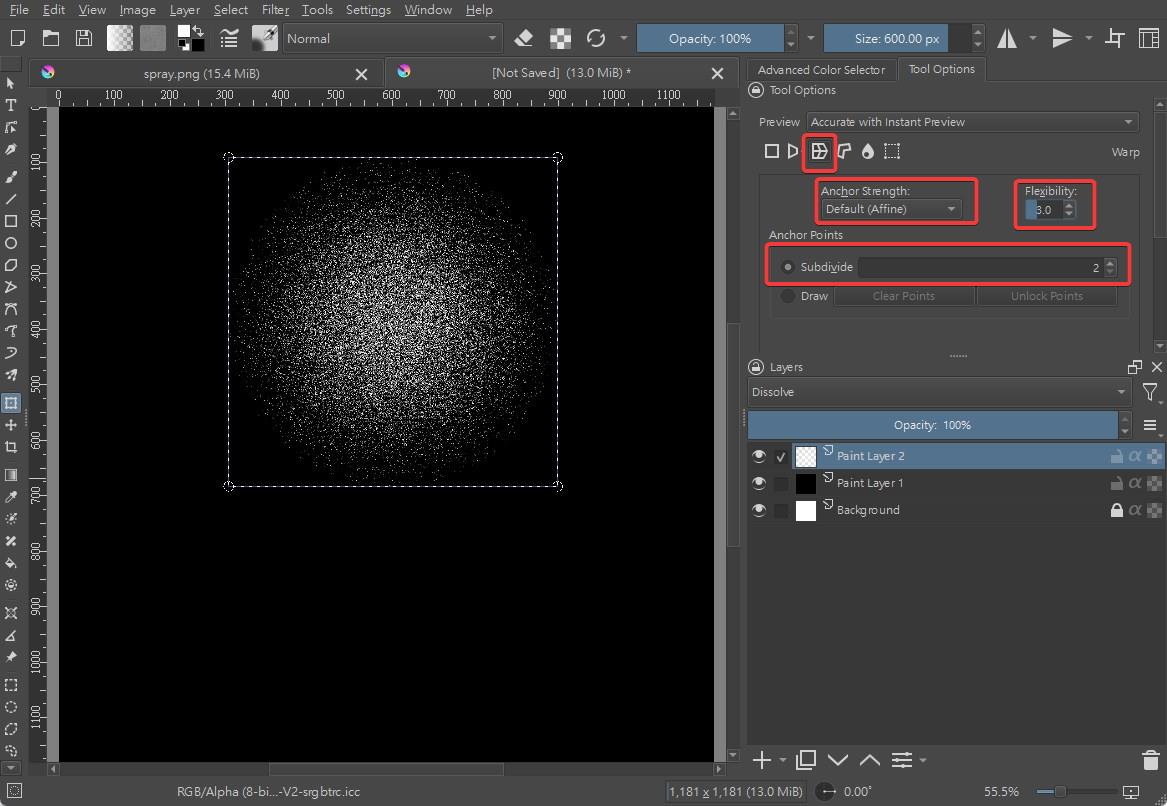Select the Subdivide radio button
This screenshot has height=806, width=1167.
(x=788, y=267)
